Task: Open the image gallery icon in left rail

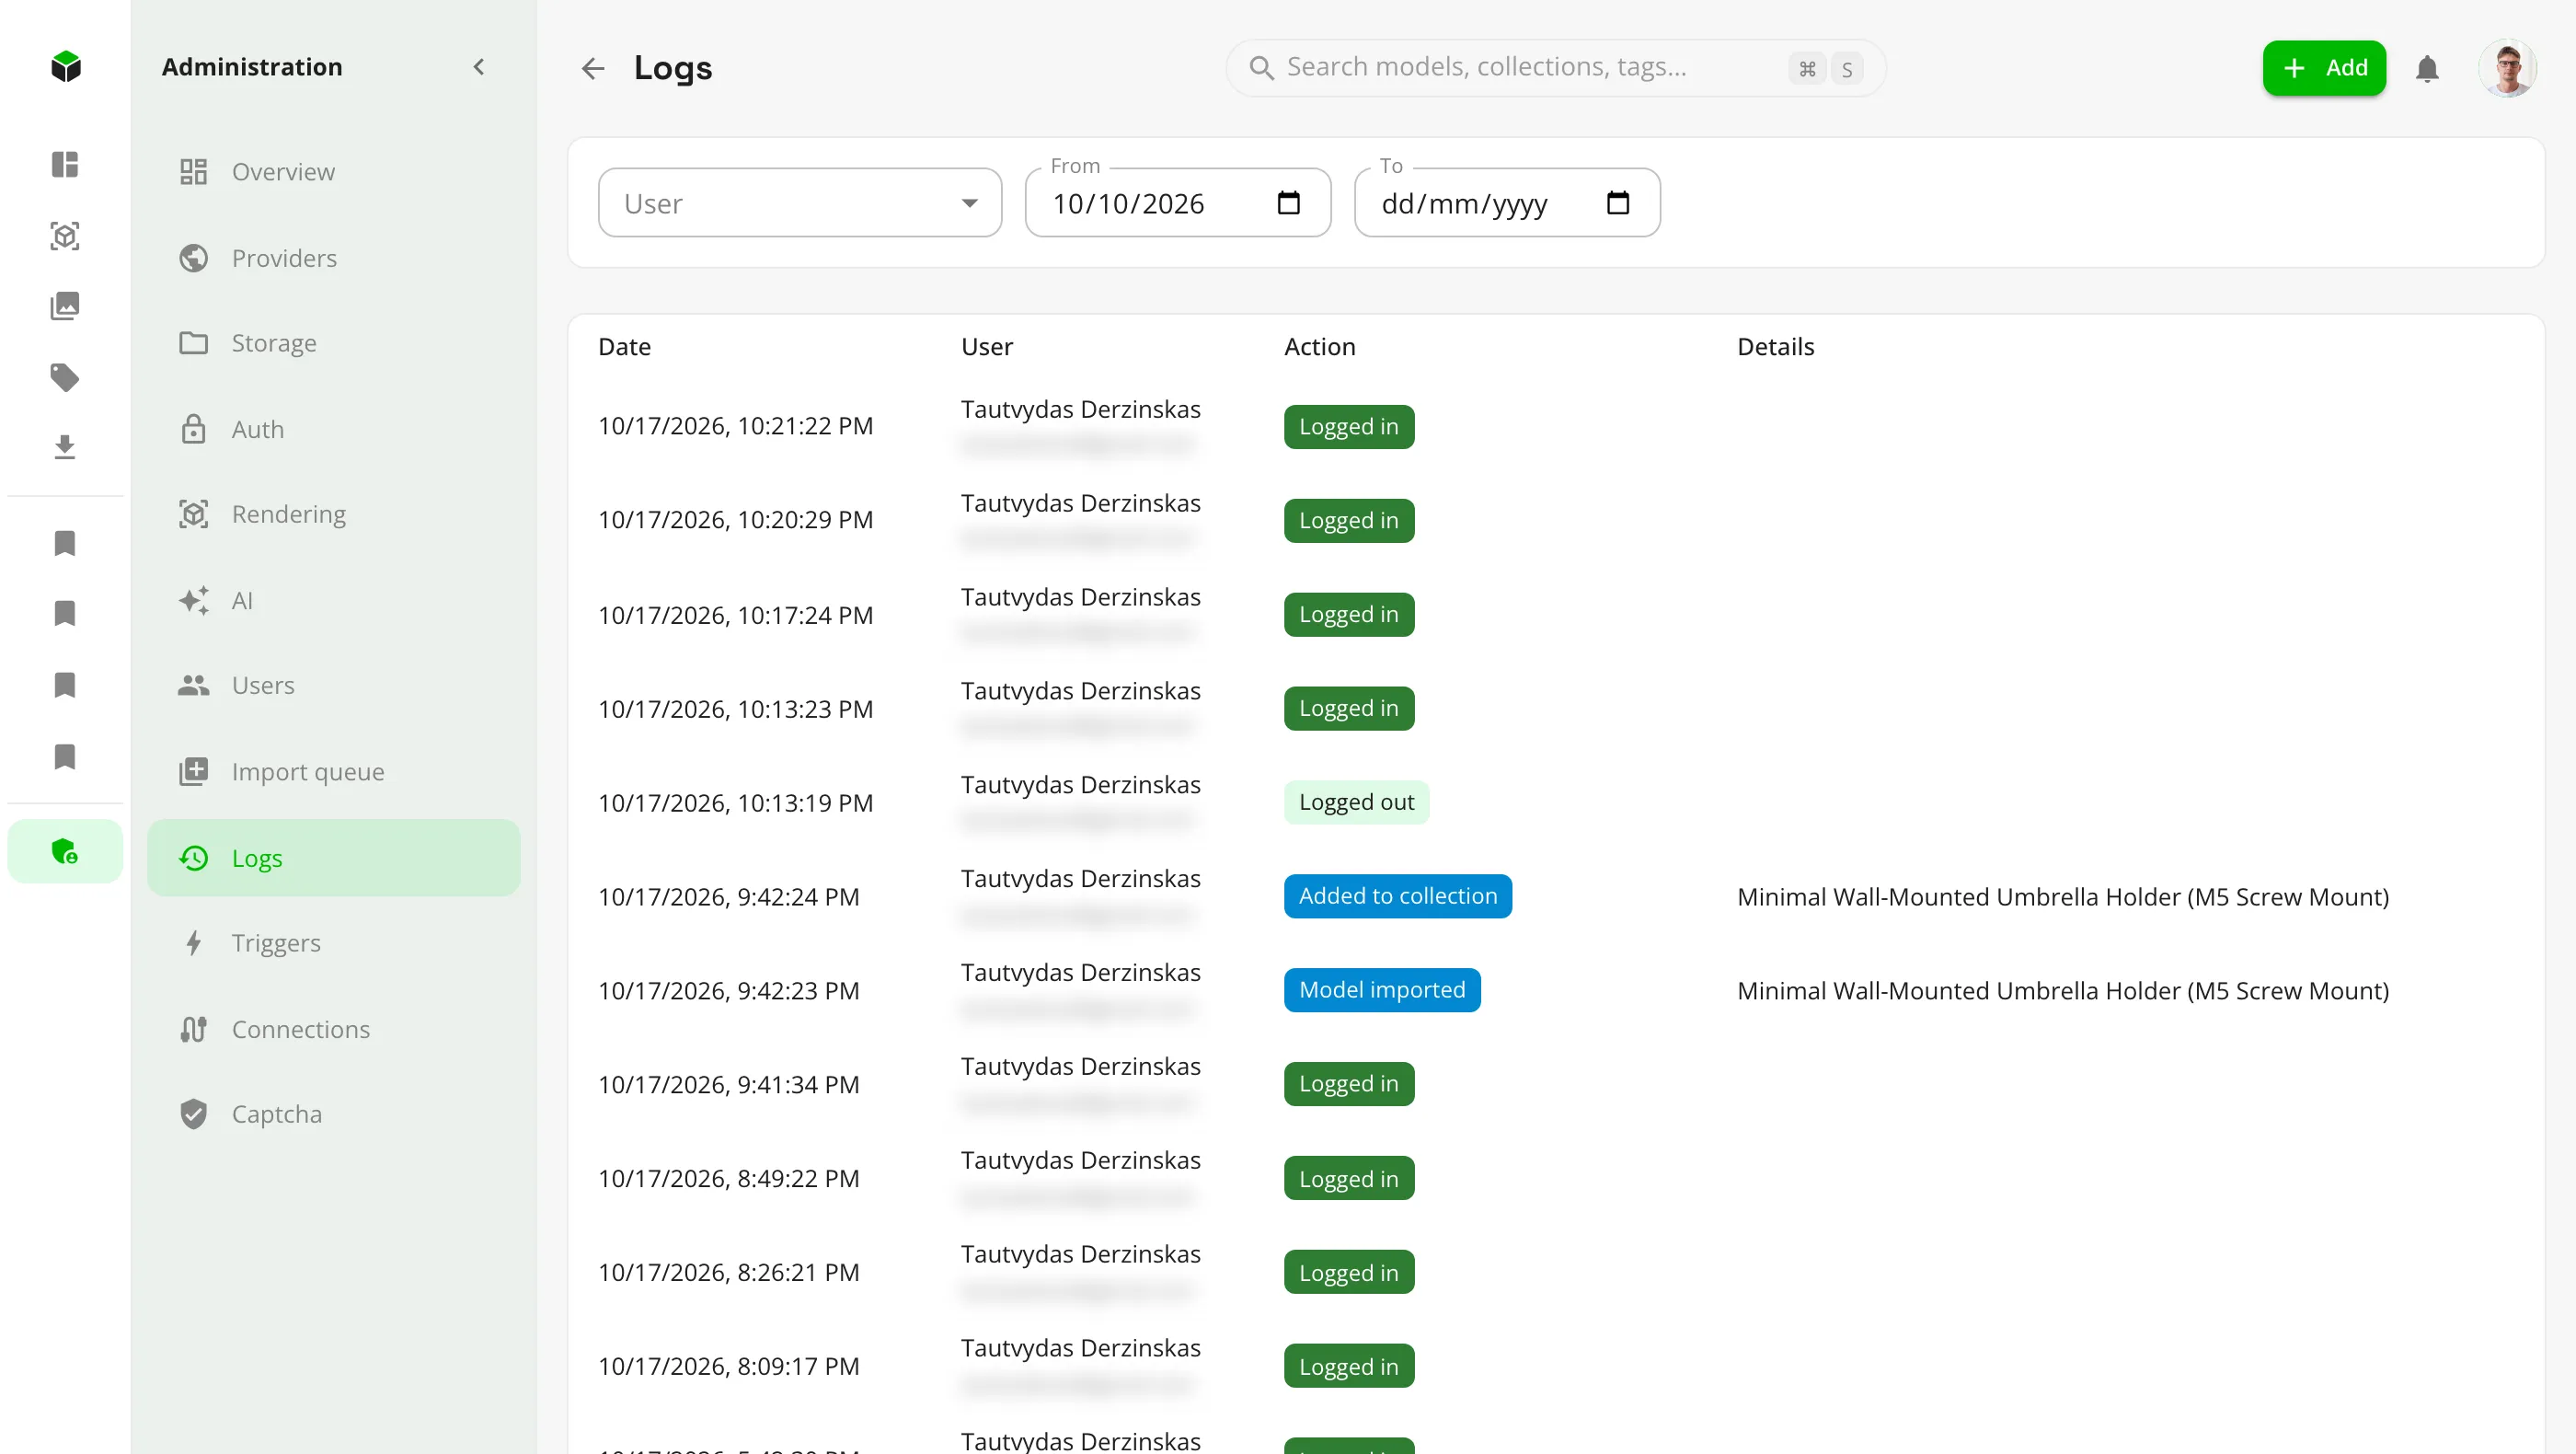Action: (x=65, y=306)
